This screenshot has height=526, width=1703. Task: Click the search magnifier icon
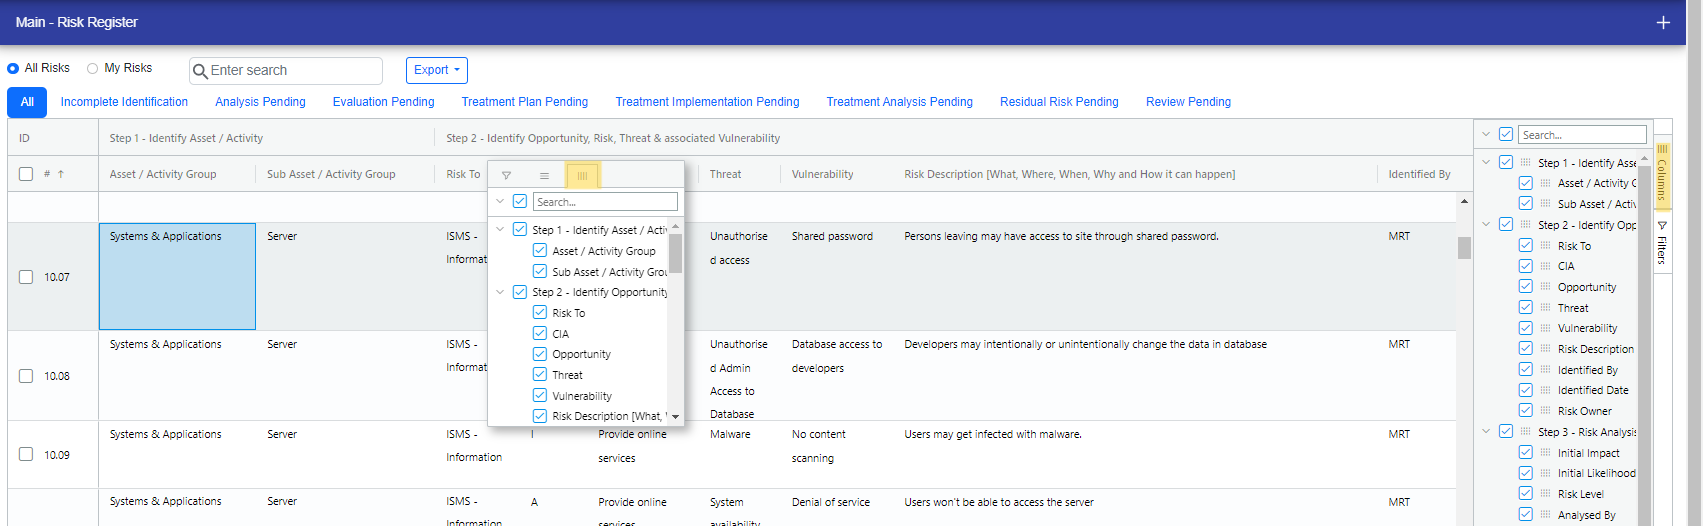click(200, 71)
